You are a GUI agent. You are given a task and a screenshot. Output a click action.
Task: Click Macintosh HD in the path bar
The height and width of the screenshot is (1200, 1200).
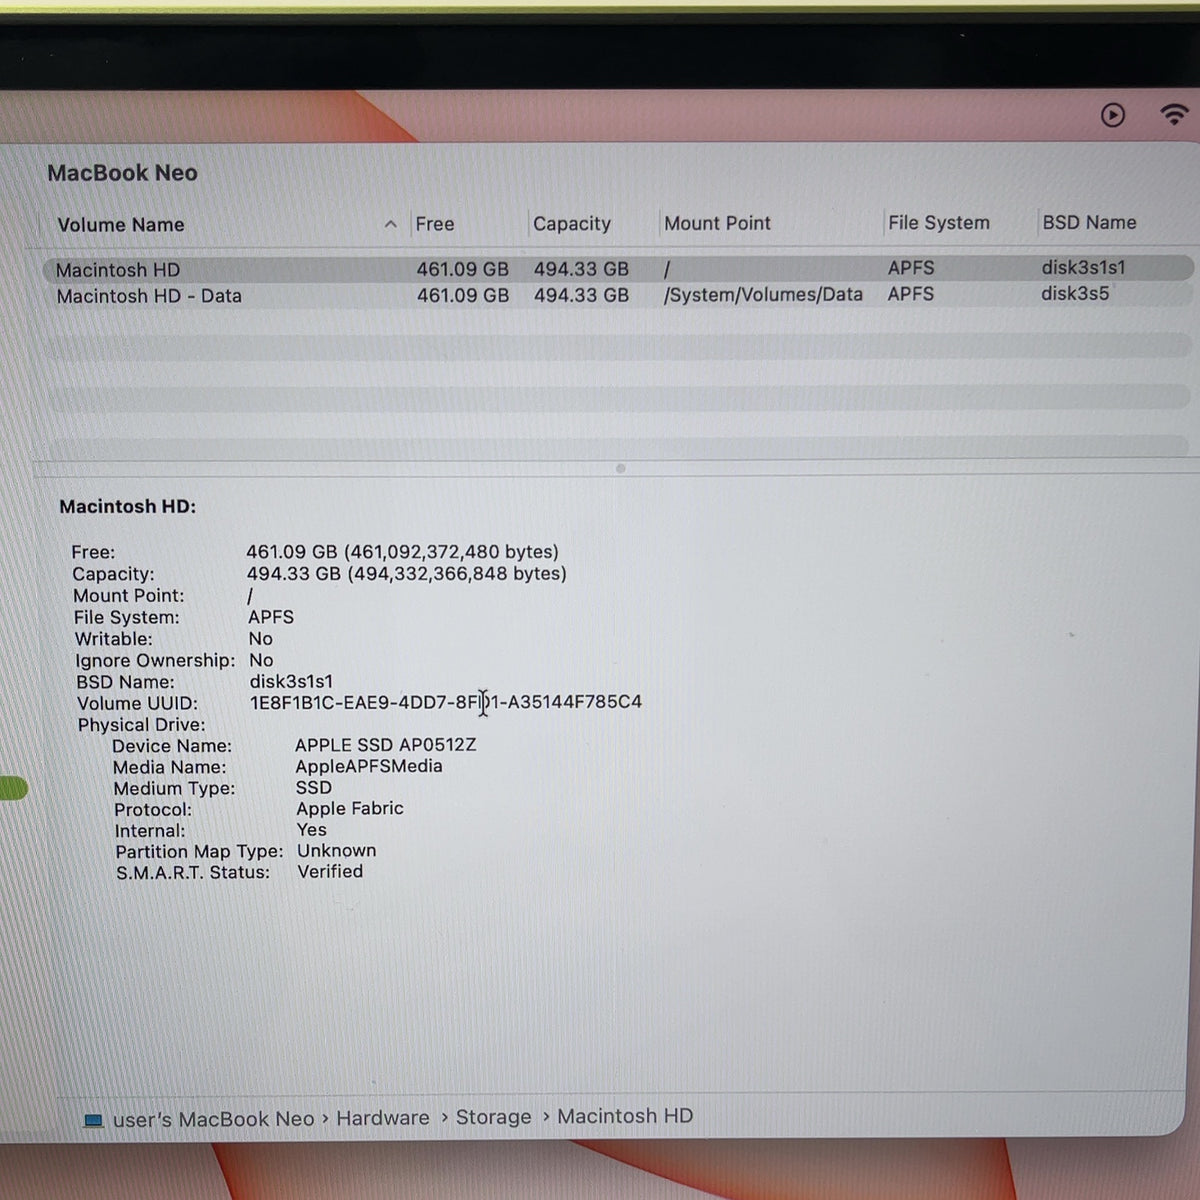tap(625, 1116)
